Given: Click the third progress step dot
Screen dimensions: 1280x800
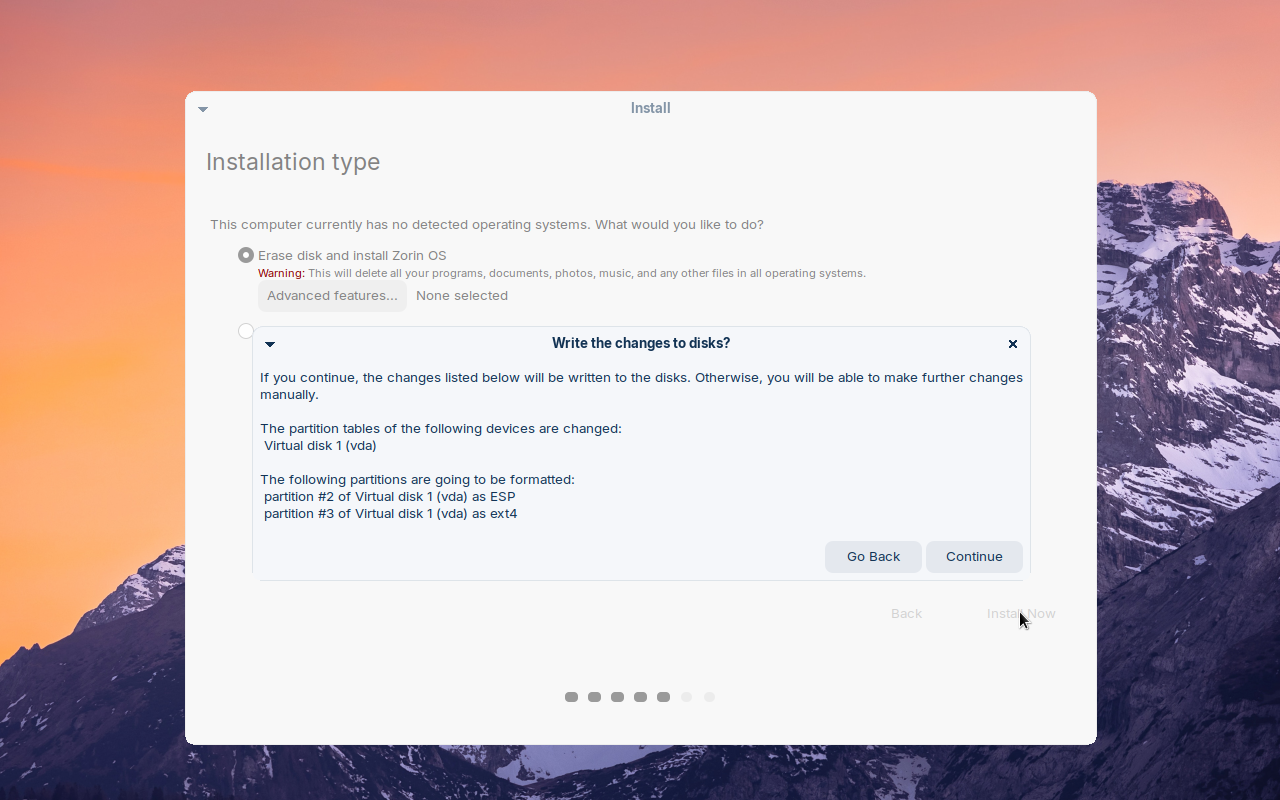Looking at the screenshot, I should pos(617,697).
